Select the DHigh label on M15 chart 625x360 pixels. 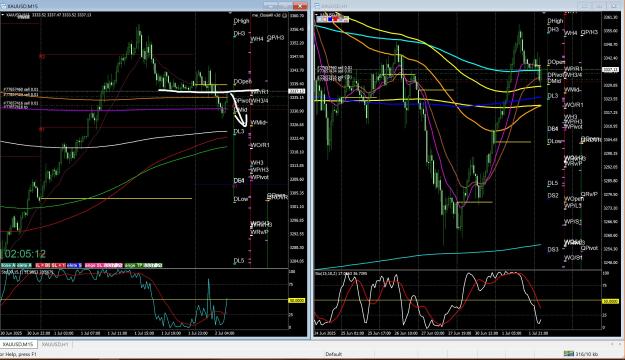click(241, 21)
